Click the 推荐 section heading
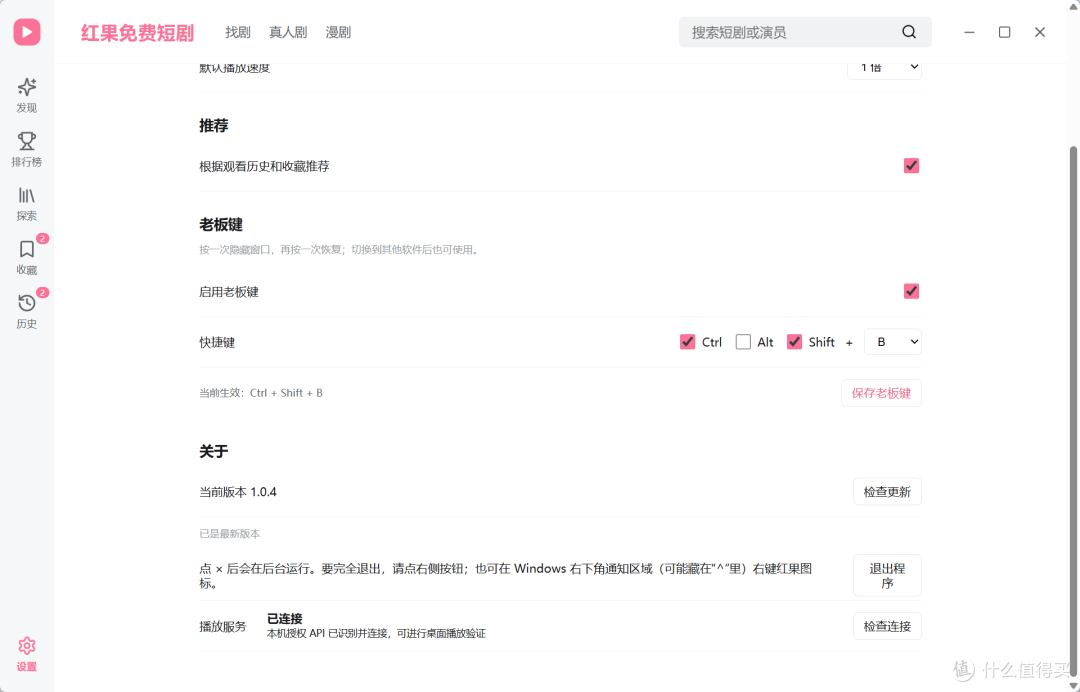The width and height of the screenshot is (1080, 692). click(214, 125)
